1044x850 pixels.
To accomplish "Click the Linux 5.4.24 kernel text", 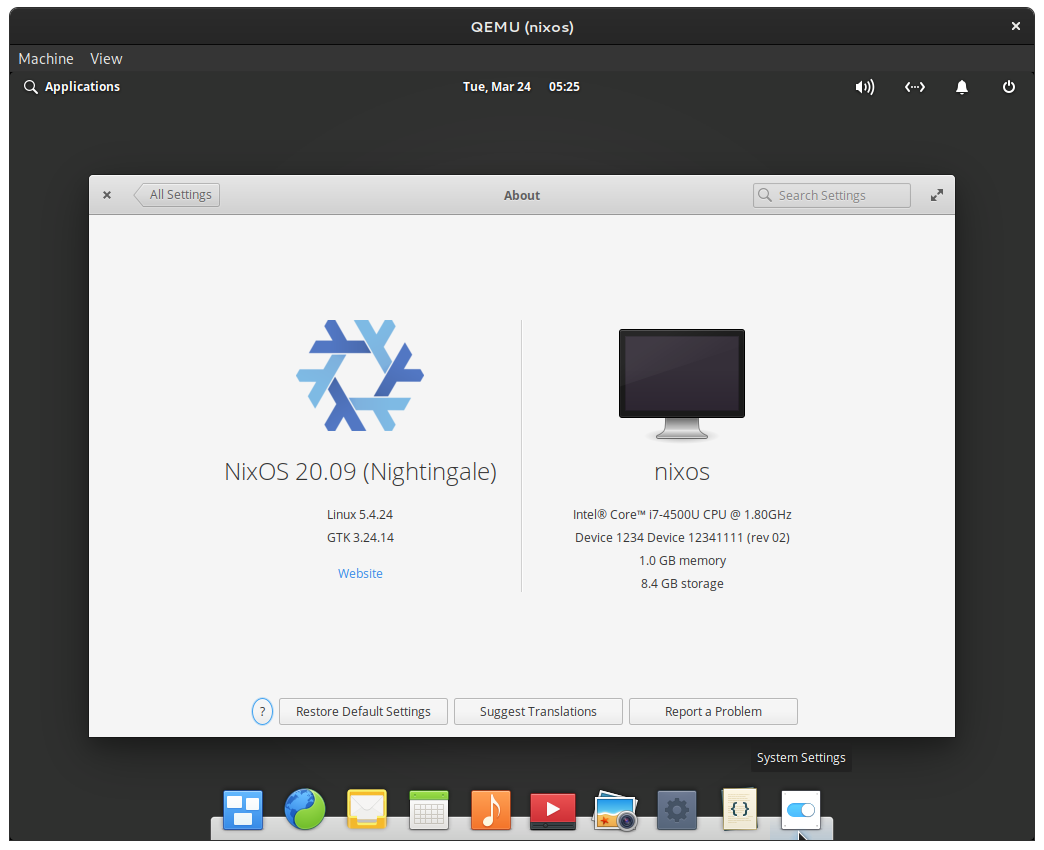I will click(x=360, y=515).
